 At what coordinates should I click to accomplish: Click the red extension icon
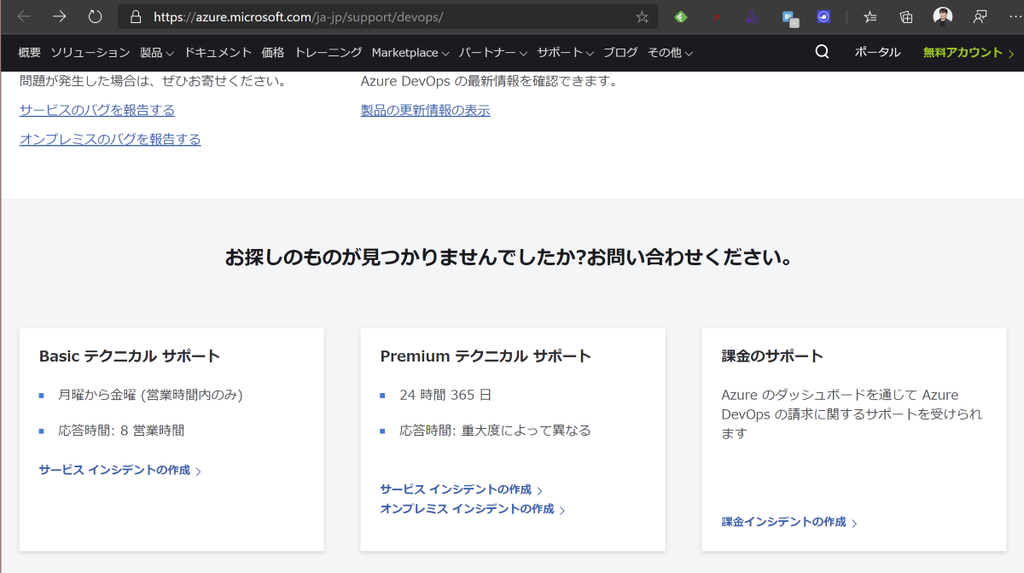716,17
